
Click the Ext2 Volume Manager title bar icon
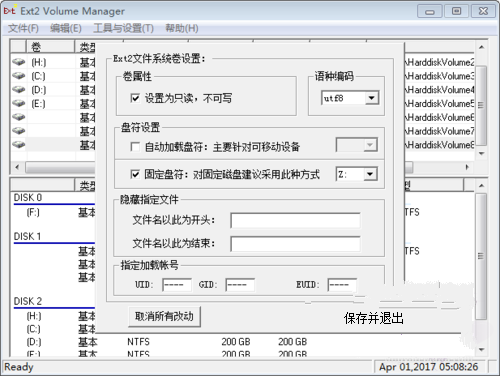coord(10,11)
